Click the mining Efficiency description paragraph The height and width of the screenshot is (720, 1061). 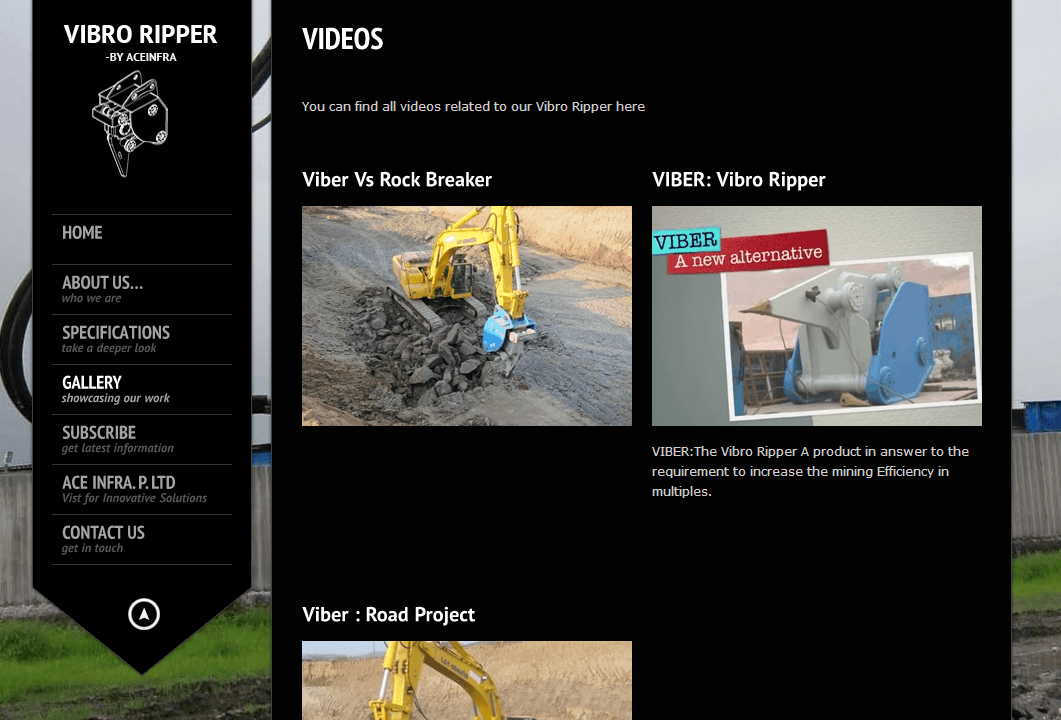pyautogui.click(x=810, y=472)
